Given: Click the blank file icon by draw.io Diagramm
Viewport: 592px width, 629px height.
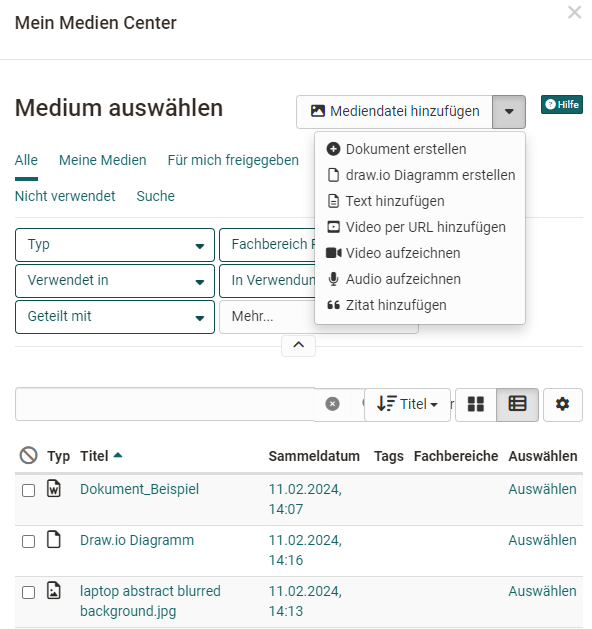Looking at the screenshot, I should coord(333,175).
